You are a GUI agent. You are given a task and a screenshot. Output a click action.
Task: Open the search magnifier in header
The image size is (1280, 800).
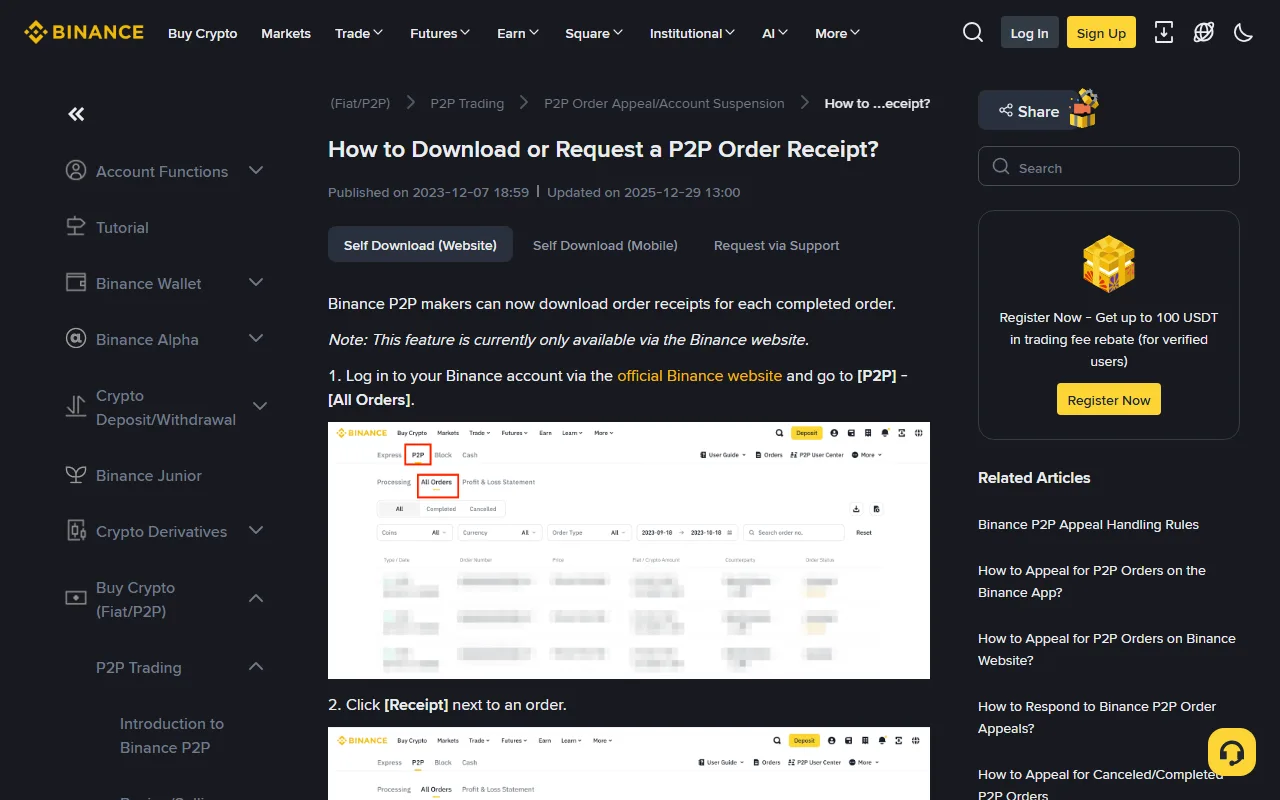pos(973,33)
